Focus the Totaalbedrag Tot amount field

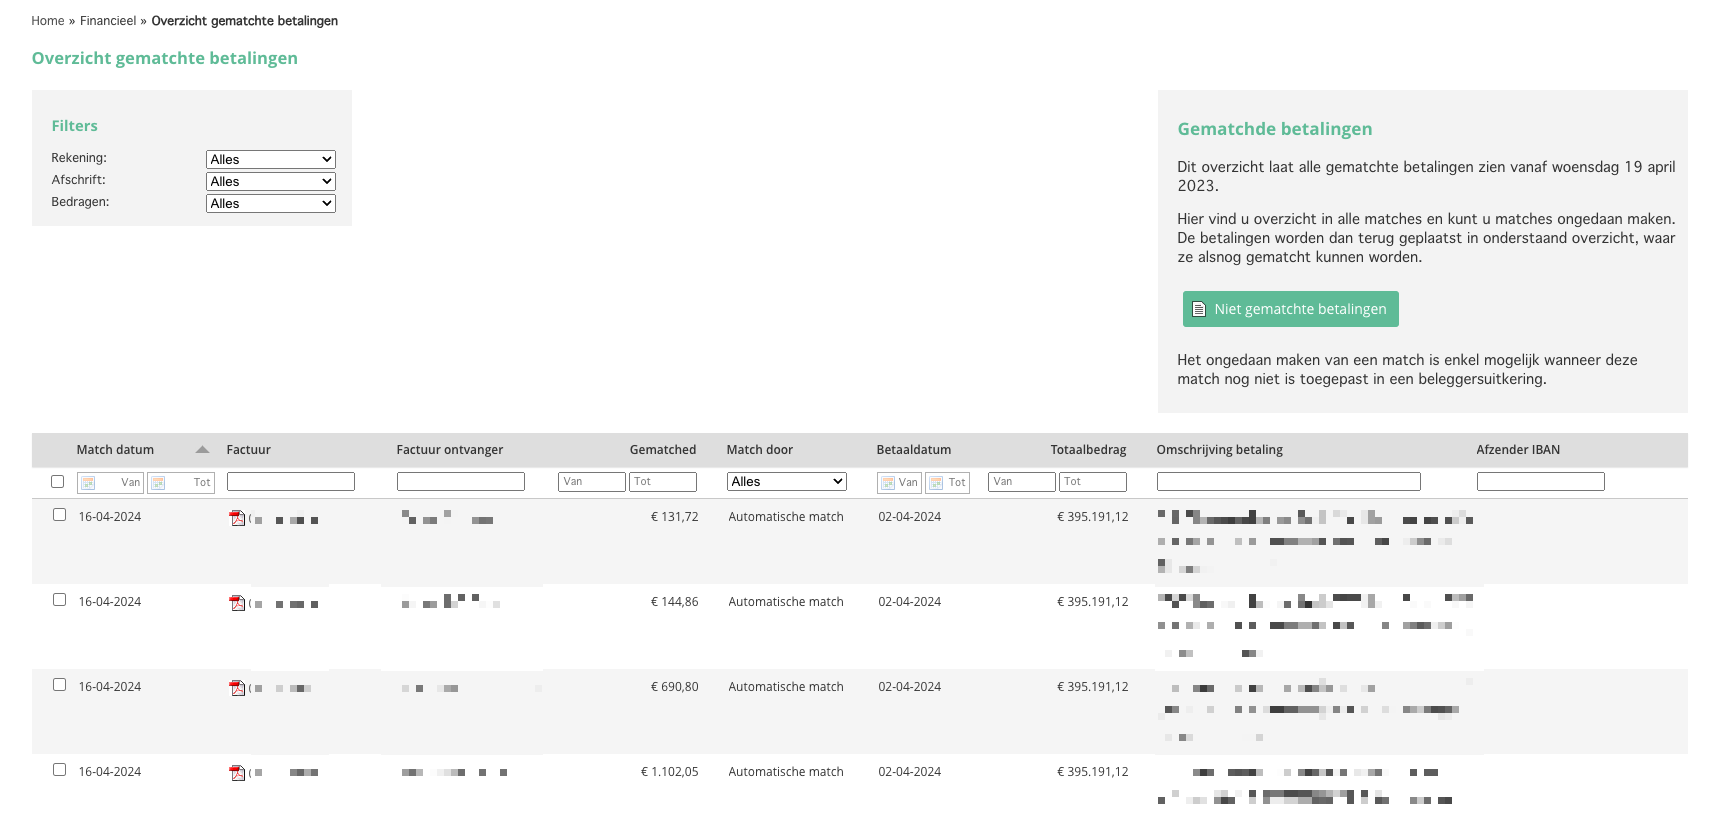1093,482
